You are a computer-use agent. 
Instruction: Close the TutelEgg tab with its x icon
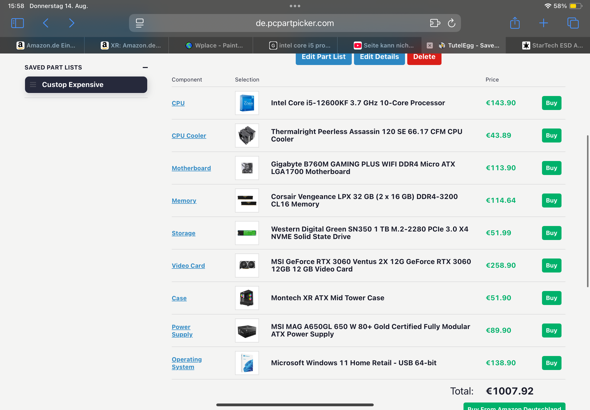pos(429,46)
